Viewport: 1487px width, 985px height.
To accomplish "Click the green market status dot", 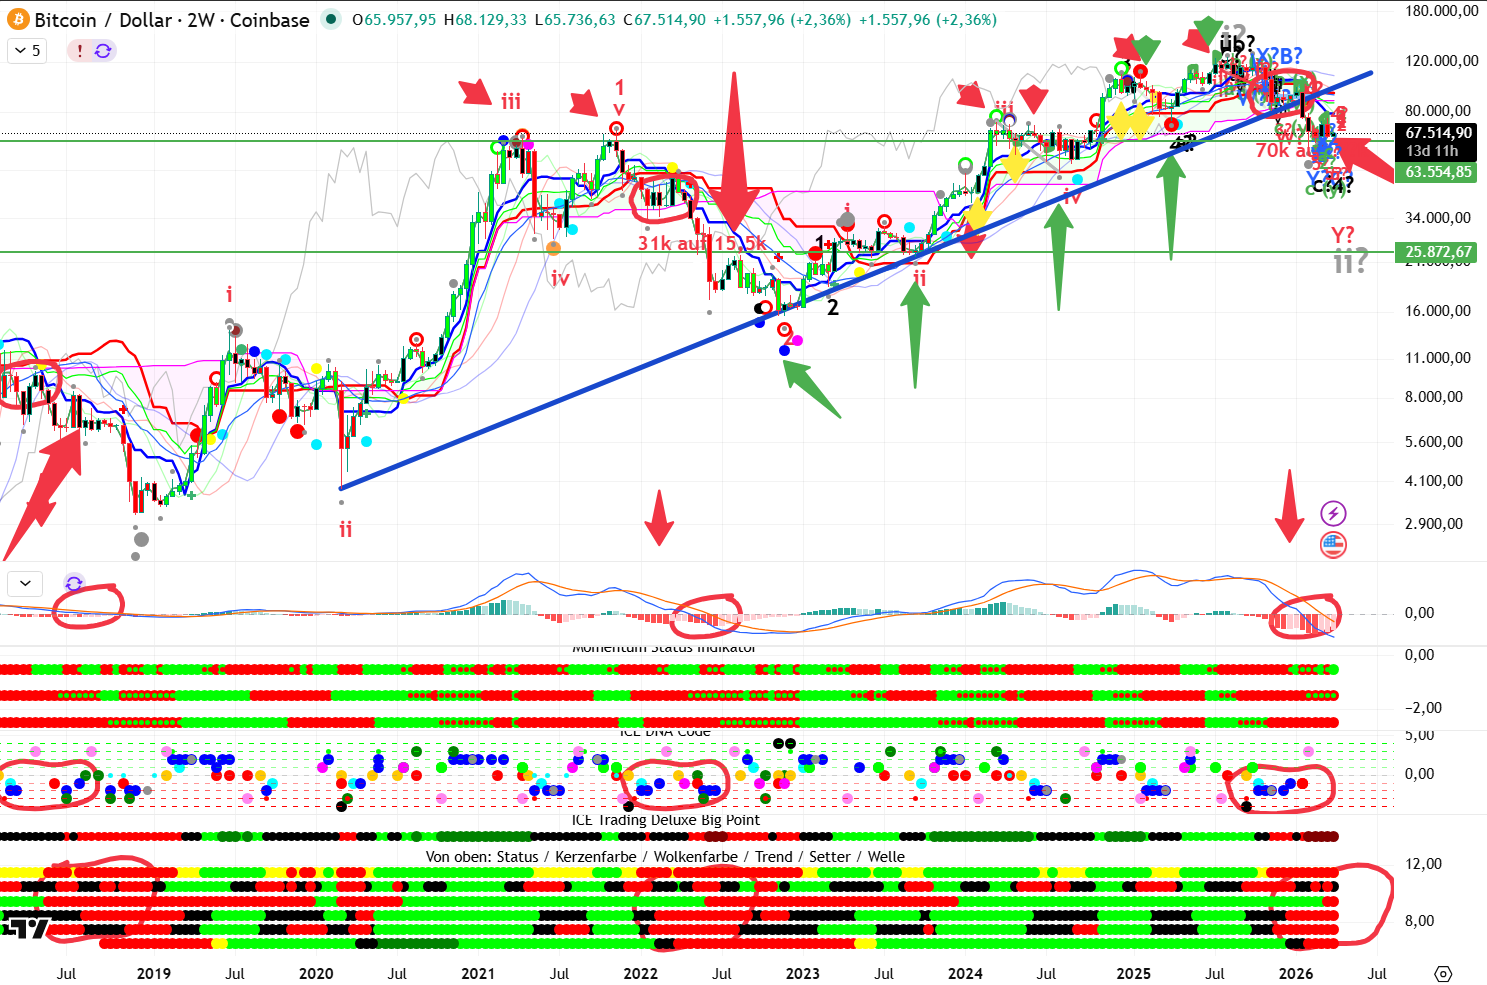I will (331, 20).
